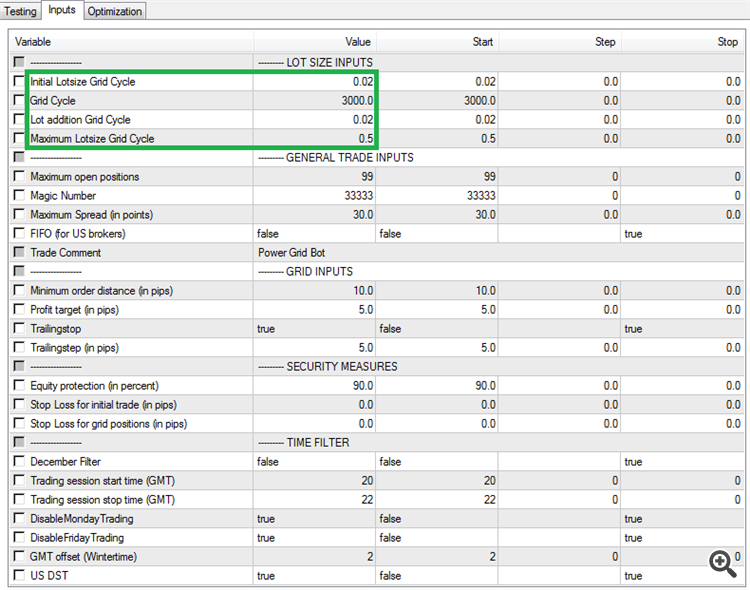Click Trailingstop Stop cell showing true
Screen dimensions: 750x590
(x=683, y=328)
